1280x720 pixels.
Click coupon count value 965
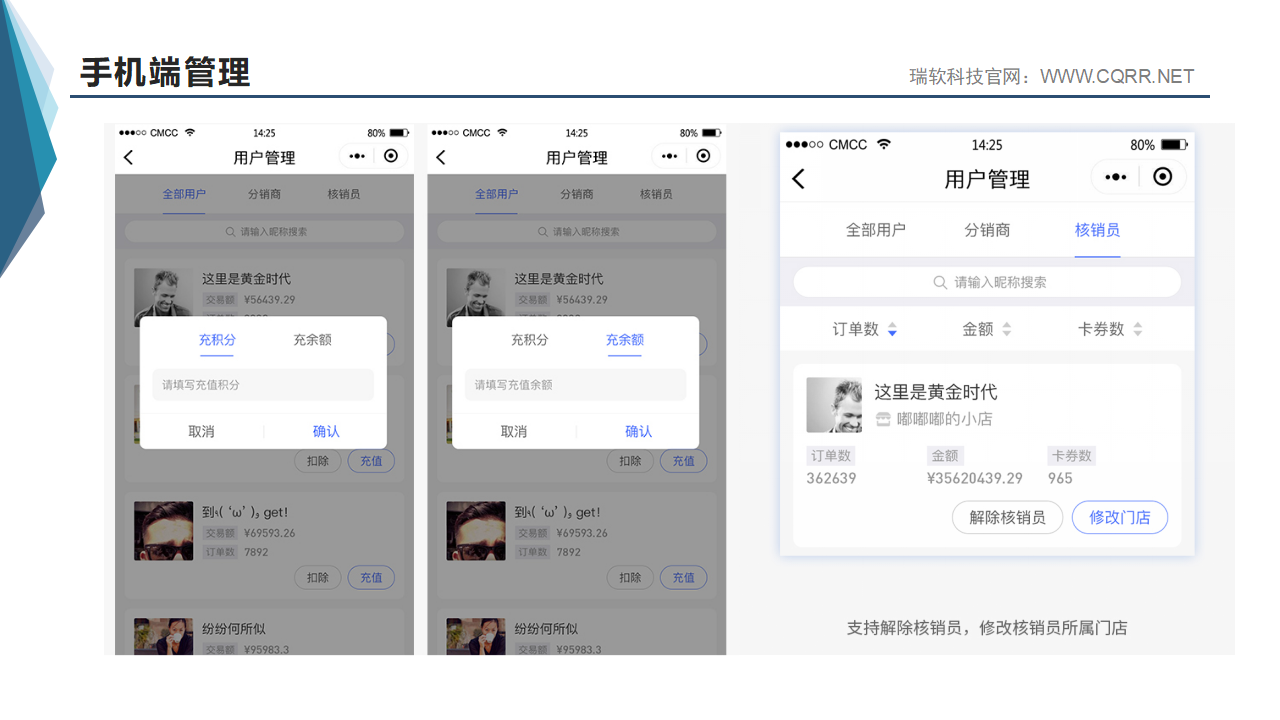pyautogui.click(x=1060, y=478)
